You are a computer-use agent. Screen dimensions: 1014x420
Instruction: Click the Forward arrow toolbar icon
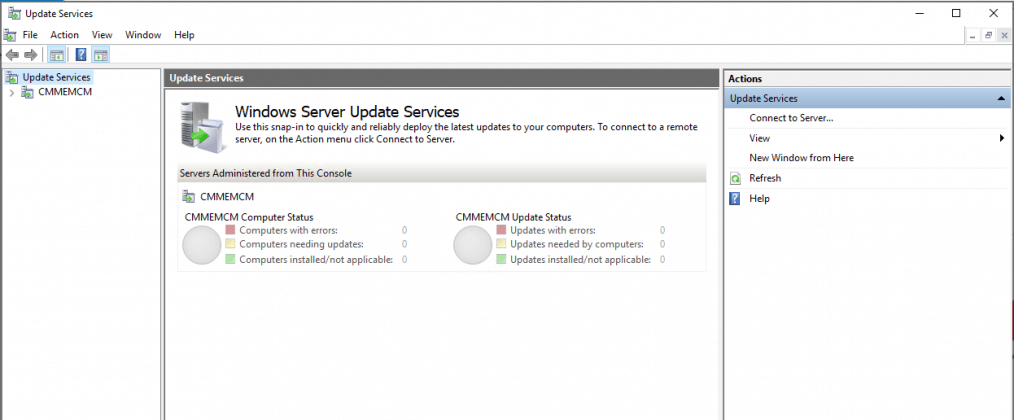(30, 55)
